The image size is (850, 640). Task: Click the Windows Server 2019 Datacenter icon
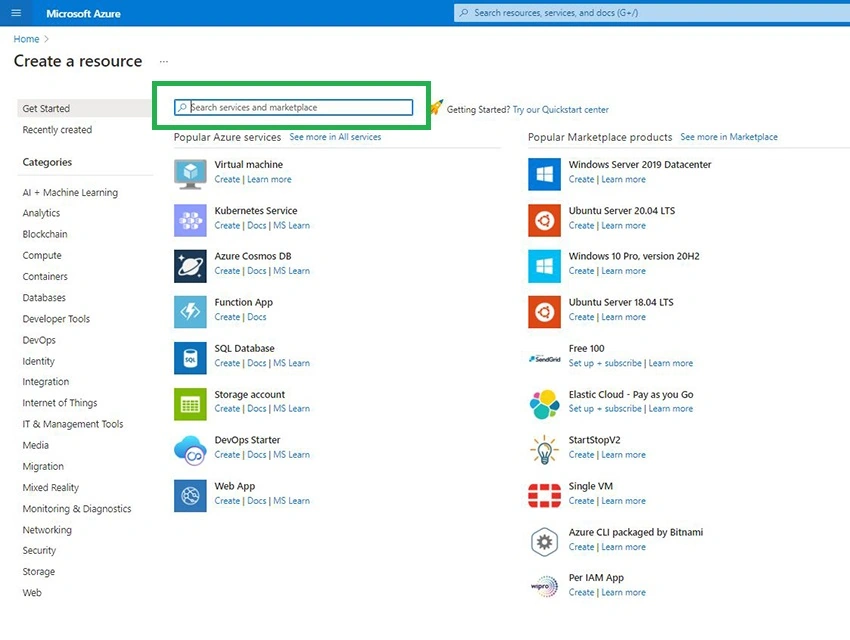point(544,174)
